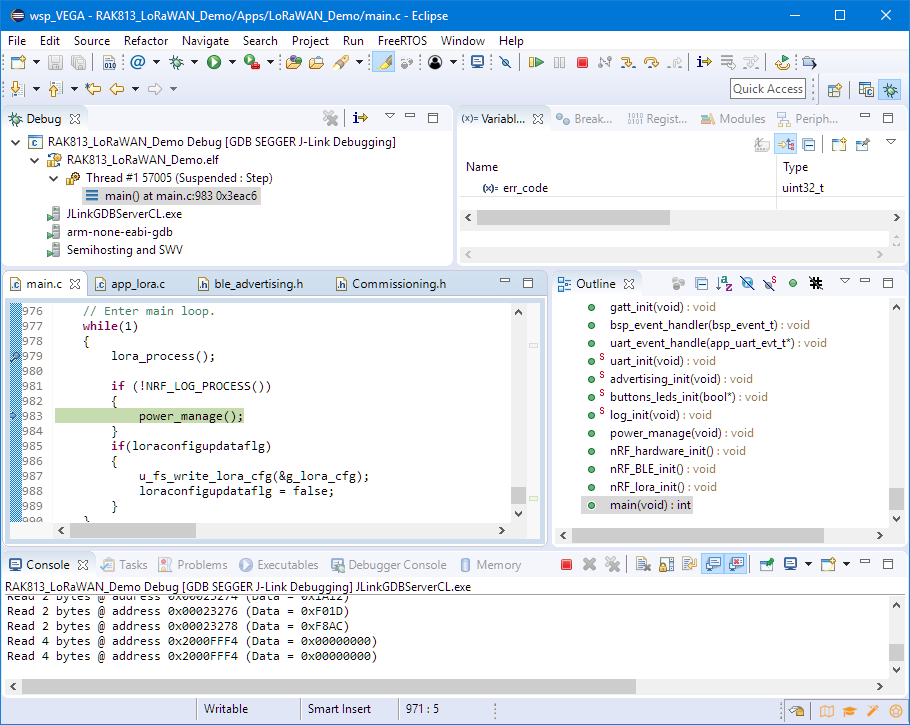
Task: Collapse all items in Outline view
Action: (x=701, y=284)
